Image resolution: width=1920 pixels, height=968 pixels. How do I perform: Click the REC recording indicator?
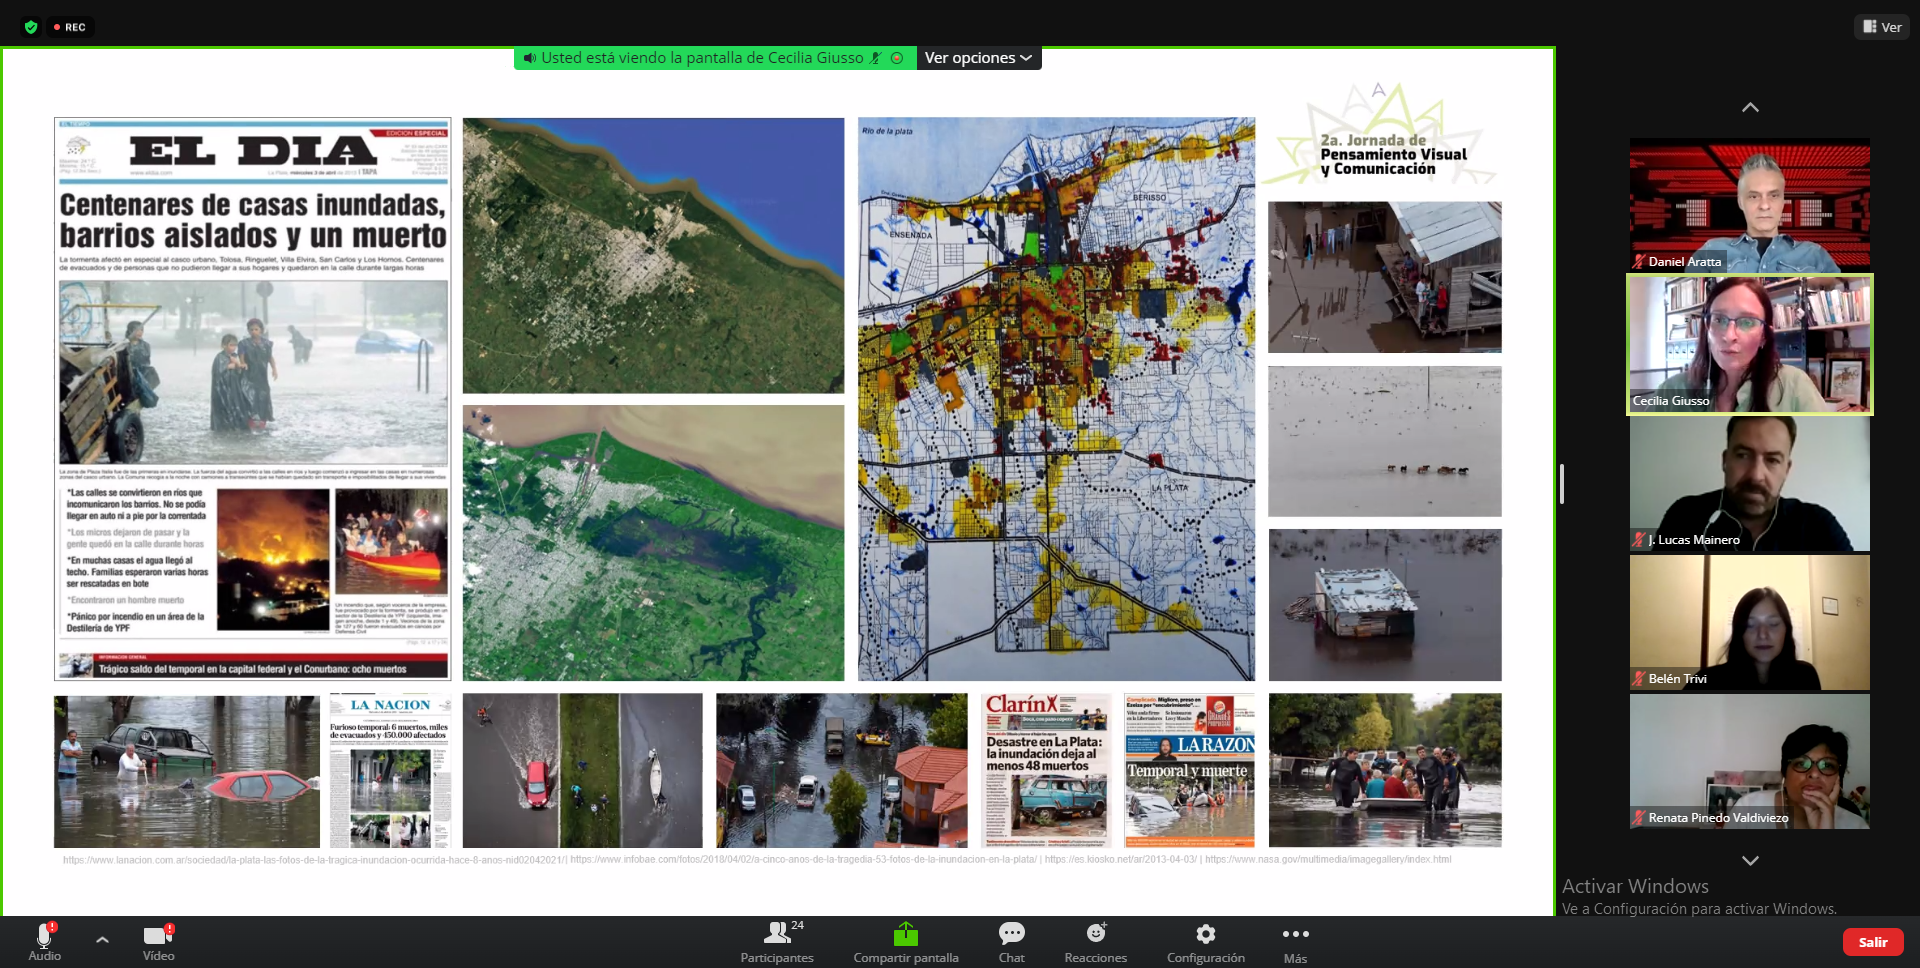pyautogui.click(x=70, y=27)
